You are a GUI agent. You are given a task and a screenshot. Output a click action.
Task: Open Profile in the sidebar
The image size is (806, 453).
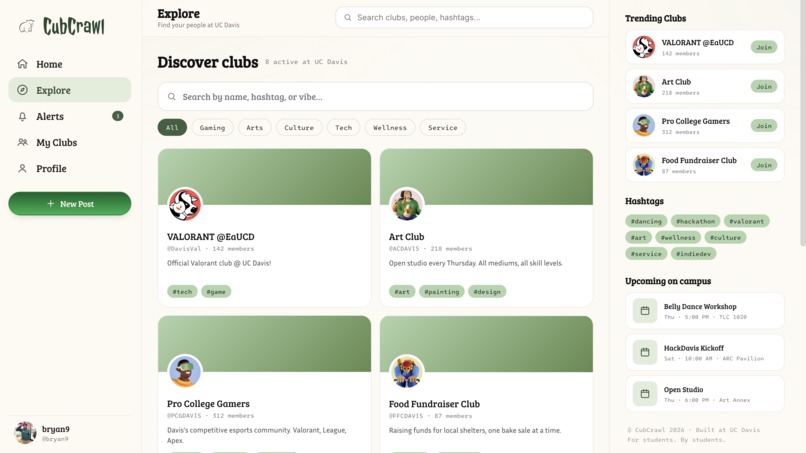(69, 169)
